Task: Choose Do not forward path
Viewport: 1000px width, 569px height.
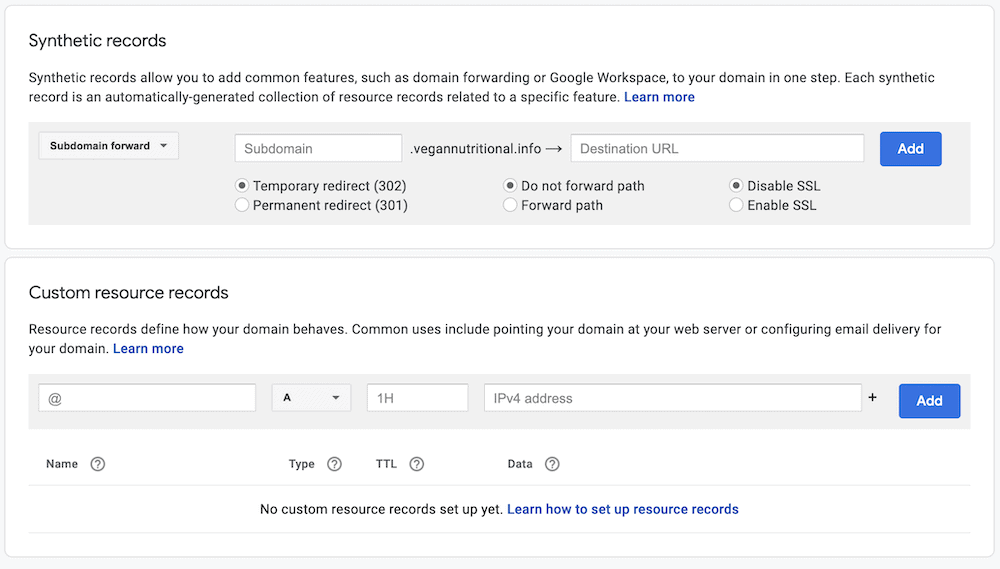Action: (510, 186)
